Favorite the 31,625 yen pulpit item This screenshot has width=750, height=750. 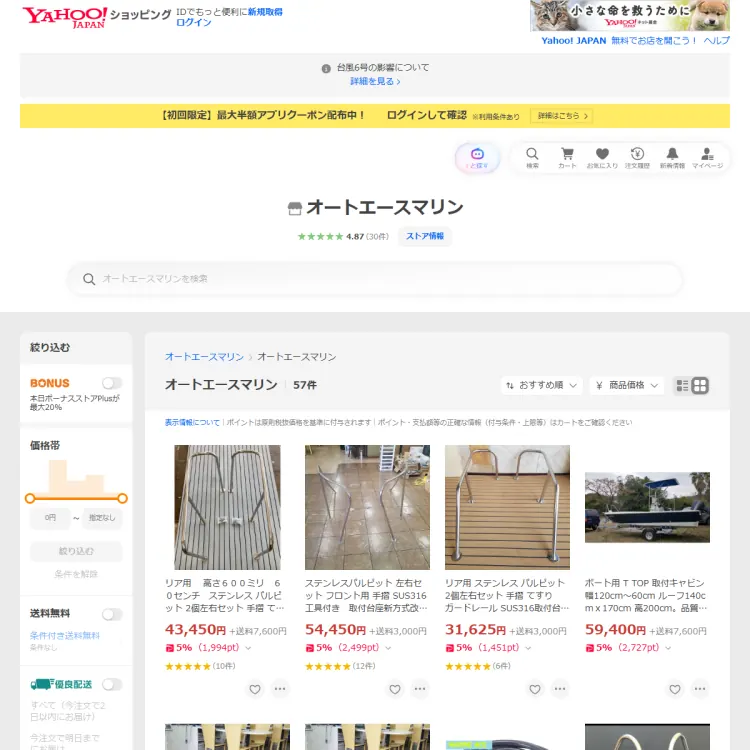(535, 689)
